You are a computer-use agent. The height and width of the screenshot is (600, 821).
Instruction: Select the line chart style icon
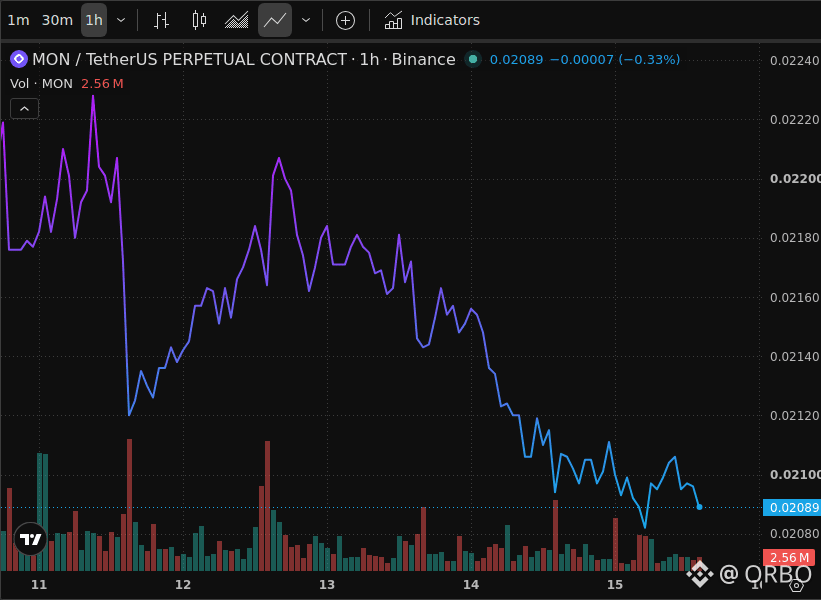[275, 20]
